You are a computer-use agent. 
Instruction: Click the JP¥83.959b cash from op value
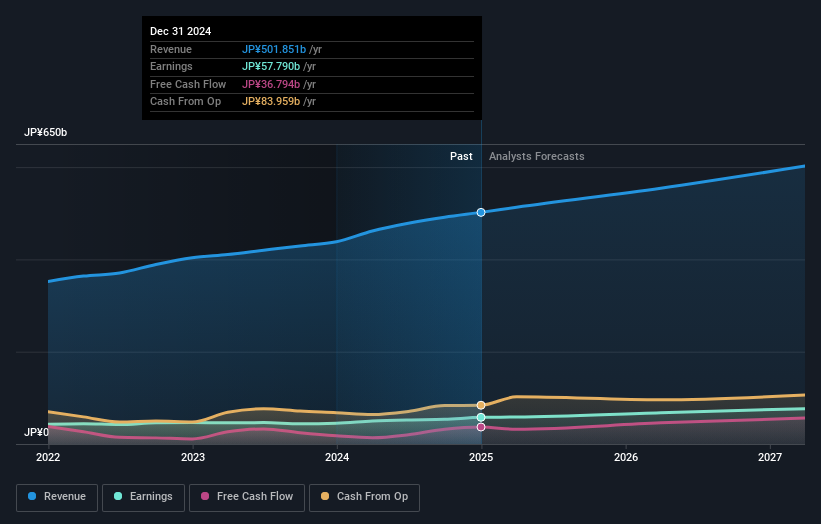(271, 102)
